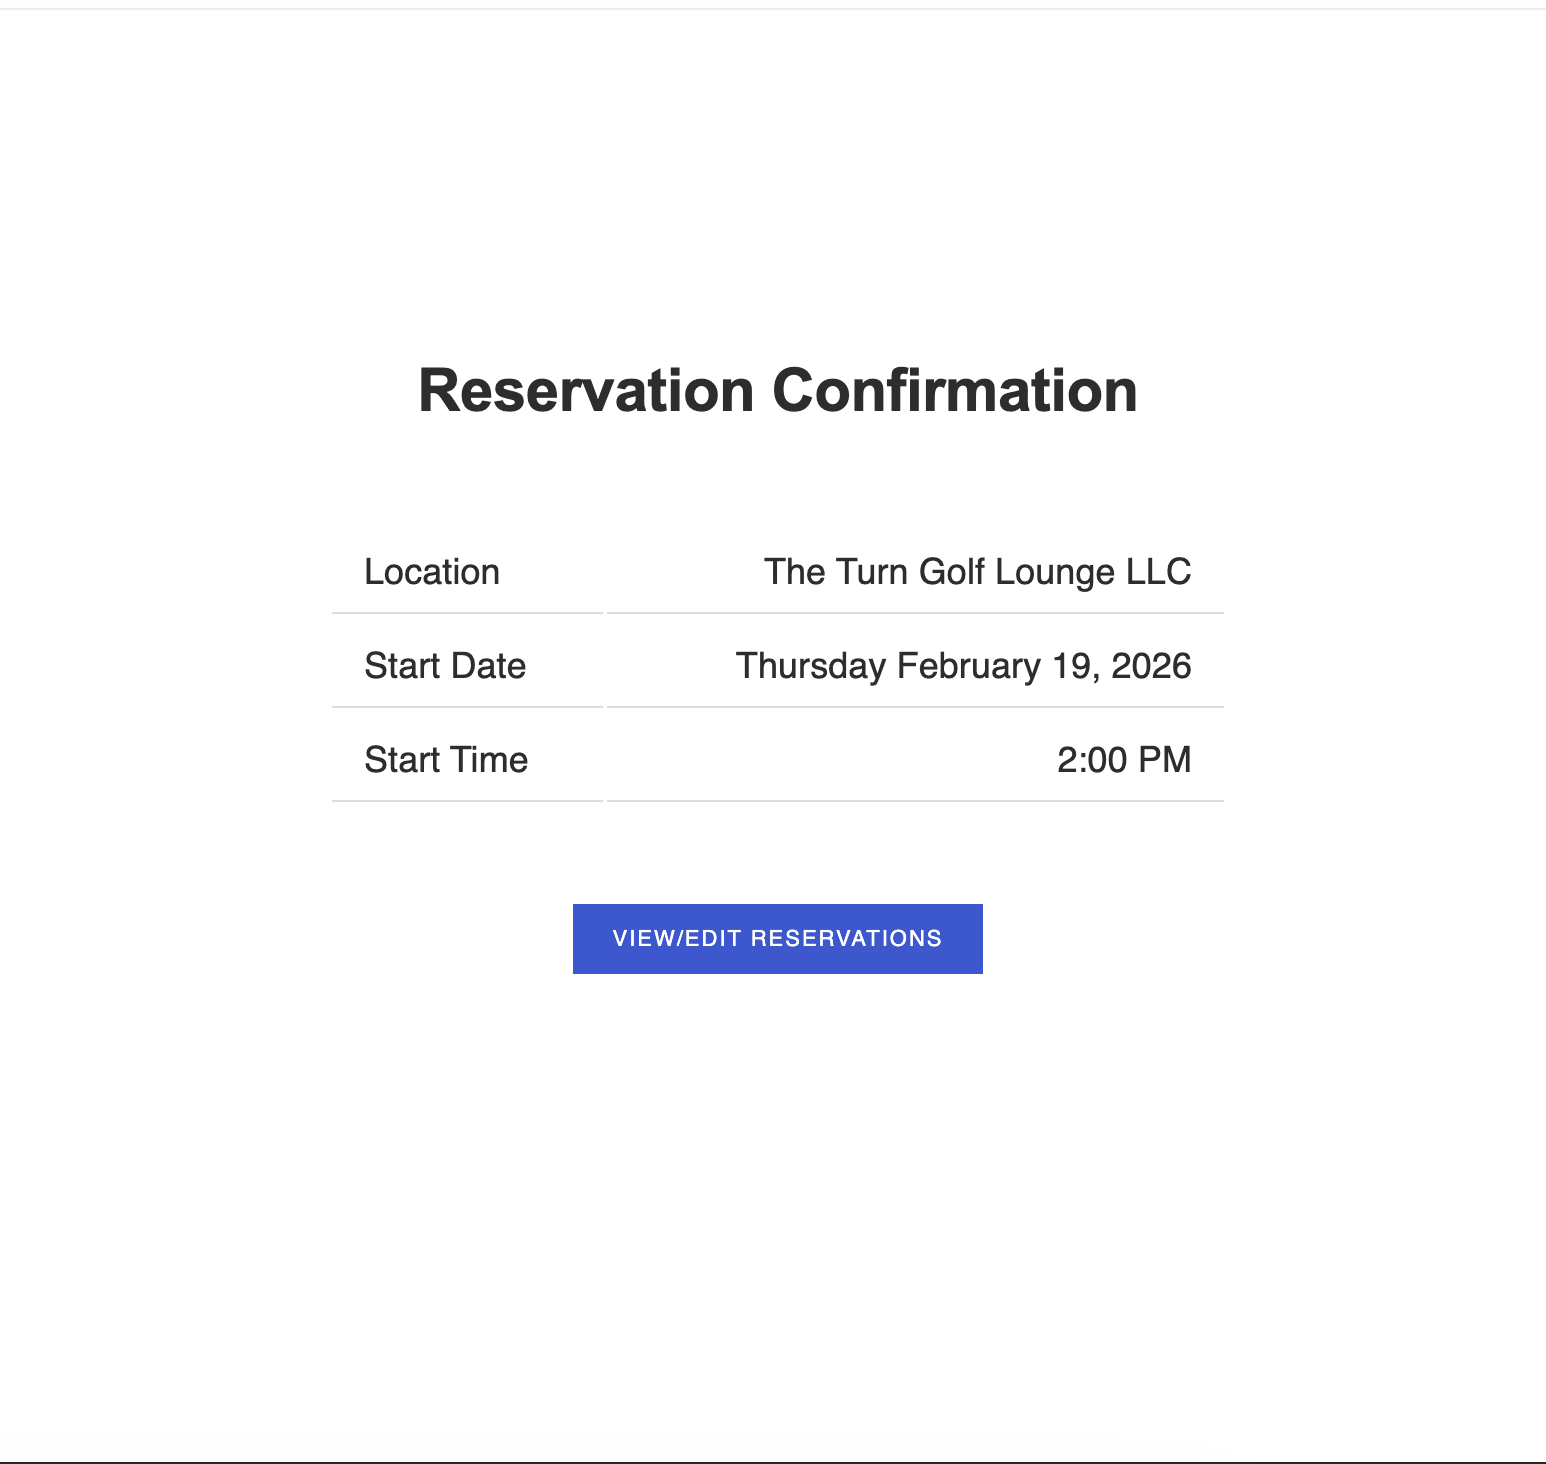
Task: Click the word RESERVATIONS on the blue button
Action: point(846,938)
